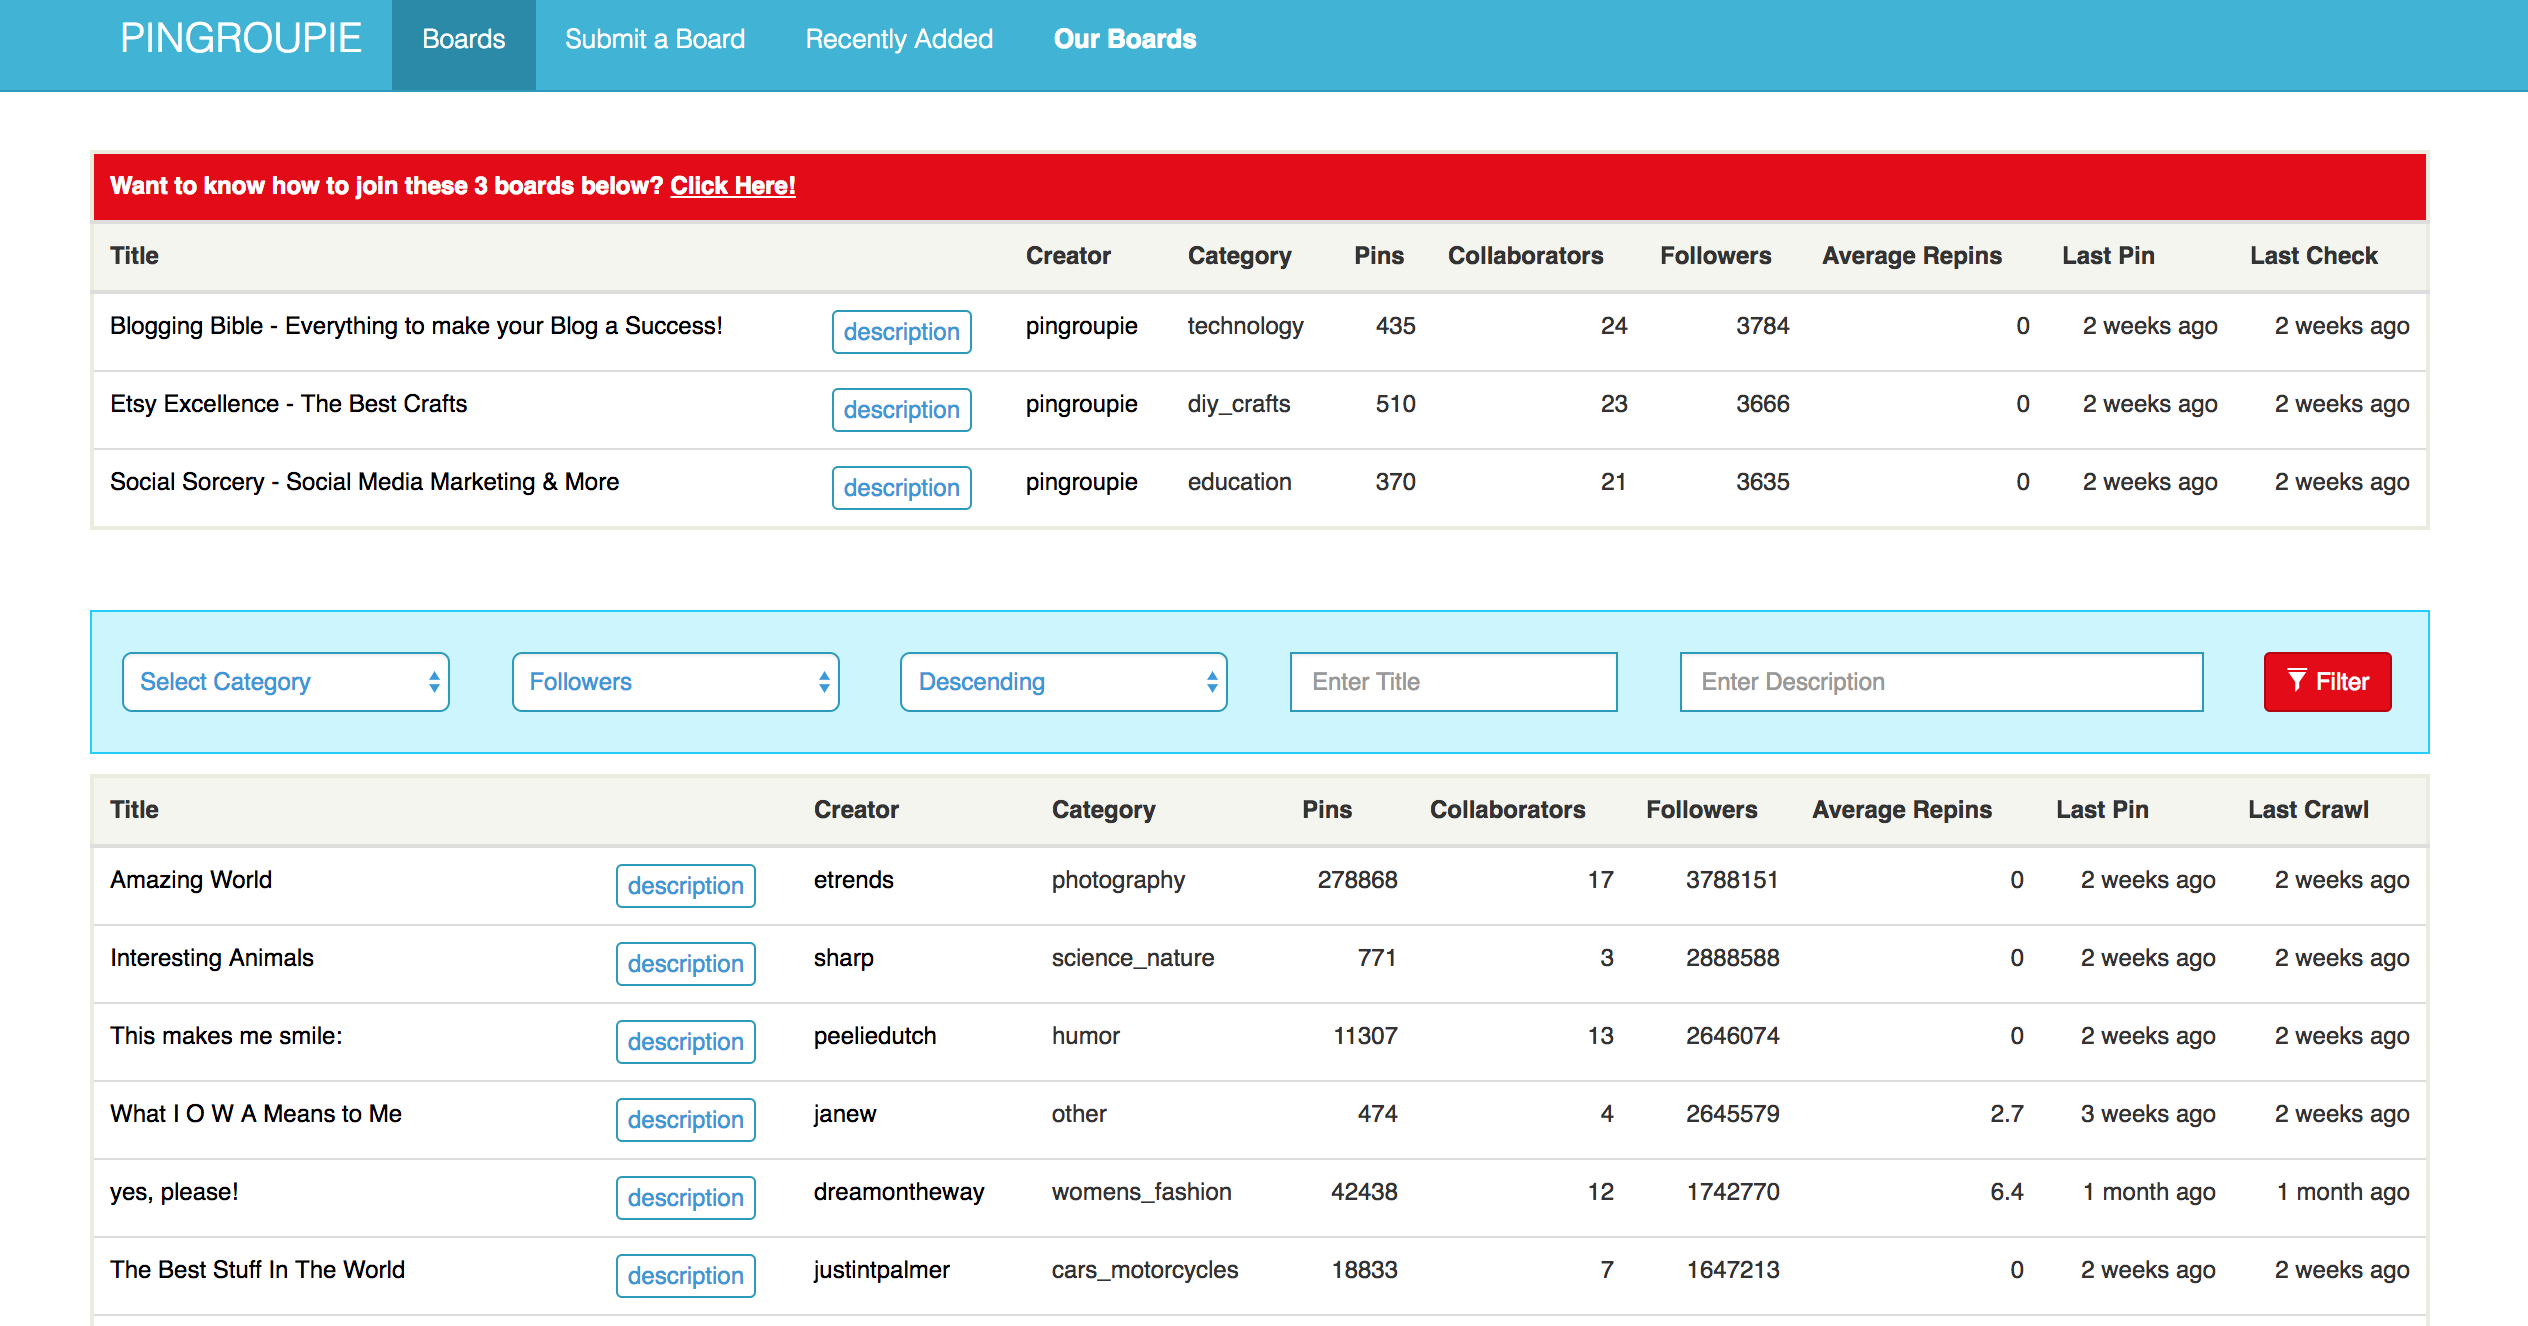Focus the Enter Title field
Image resolution: width=2528 pixels, height=1326 pixels.
pyautogui.click(x=1454, y=682)
